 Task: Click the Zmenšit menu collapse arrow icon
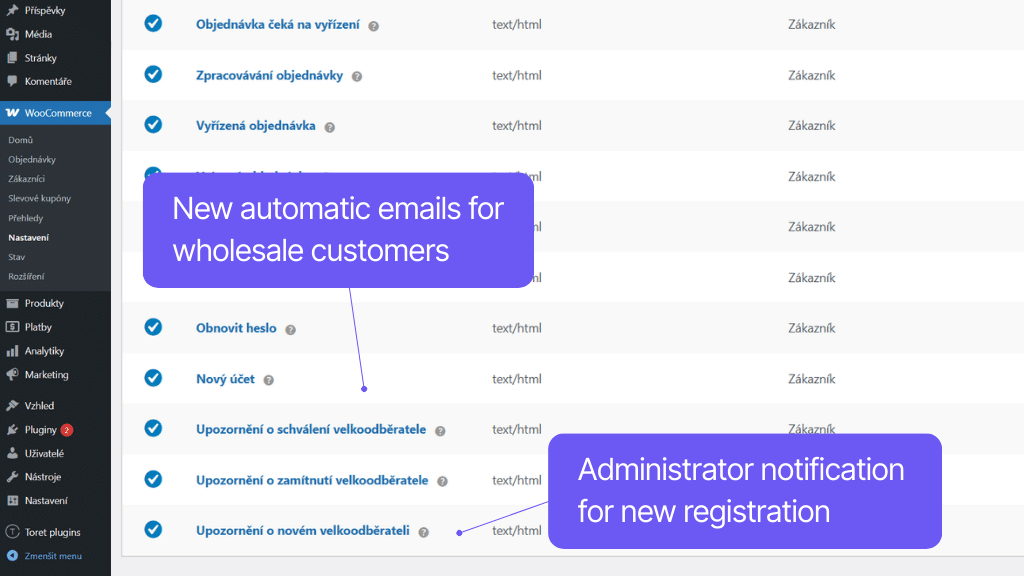coord(12,556)
